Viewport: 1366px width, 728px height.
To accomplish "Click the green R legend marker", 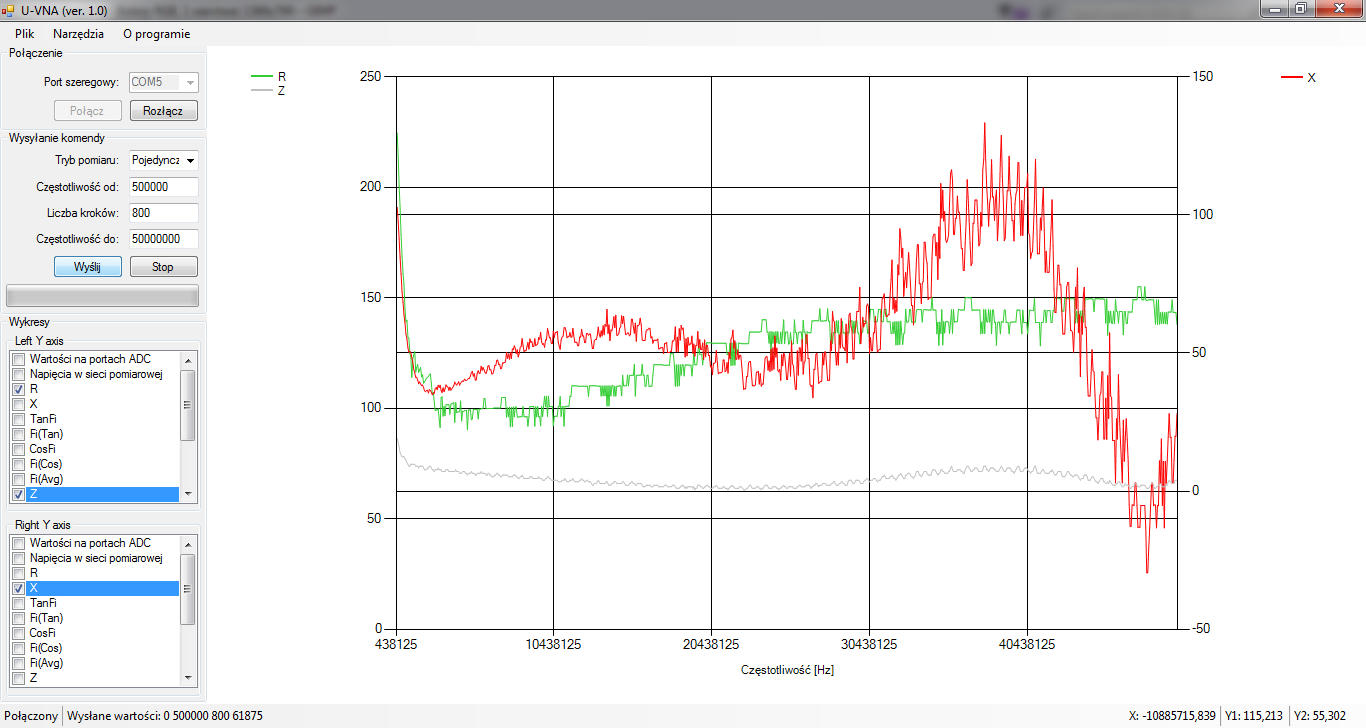I will 262,76.
